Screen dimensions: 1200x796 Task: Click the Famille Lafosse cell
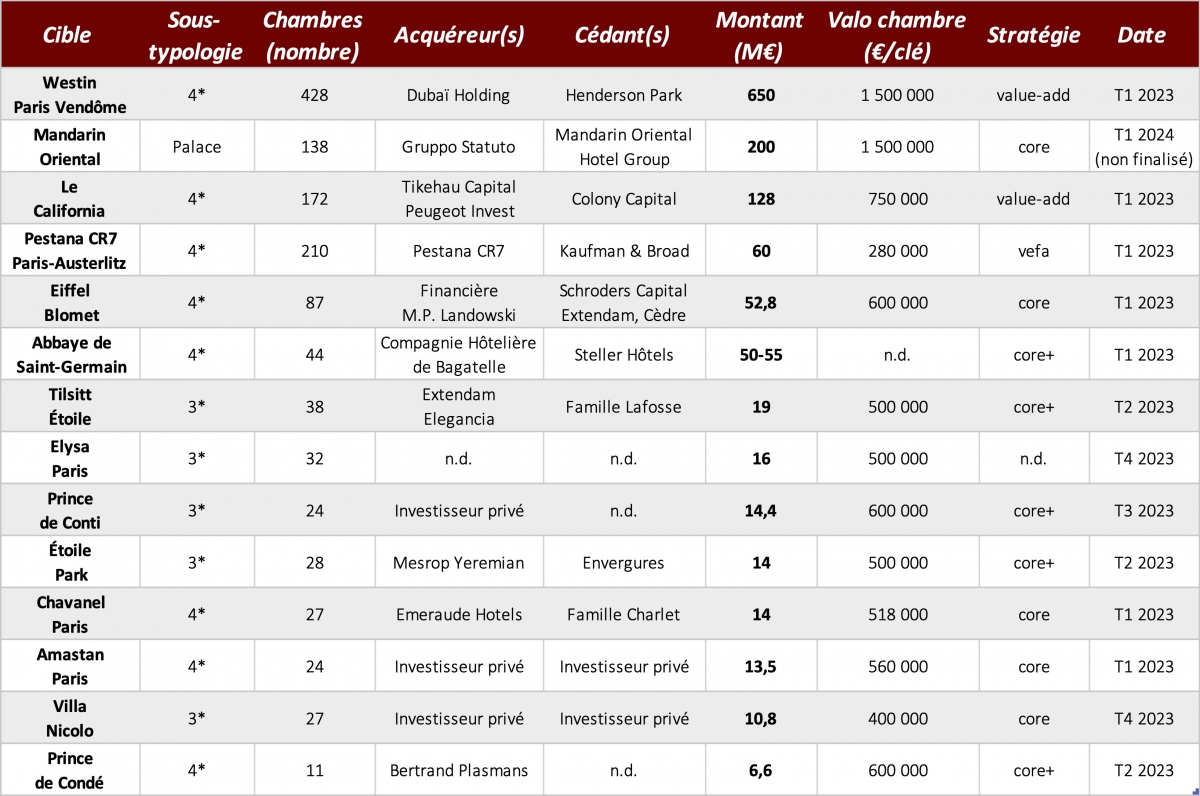pos(624,407)
